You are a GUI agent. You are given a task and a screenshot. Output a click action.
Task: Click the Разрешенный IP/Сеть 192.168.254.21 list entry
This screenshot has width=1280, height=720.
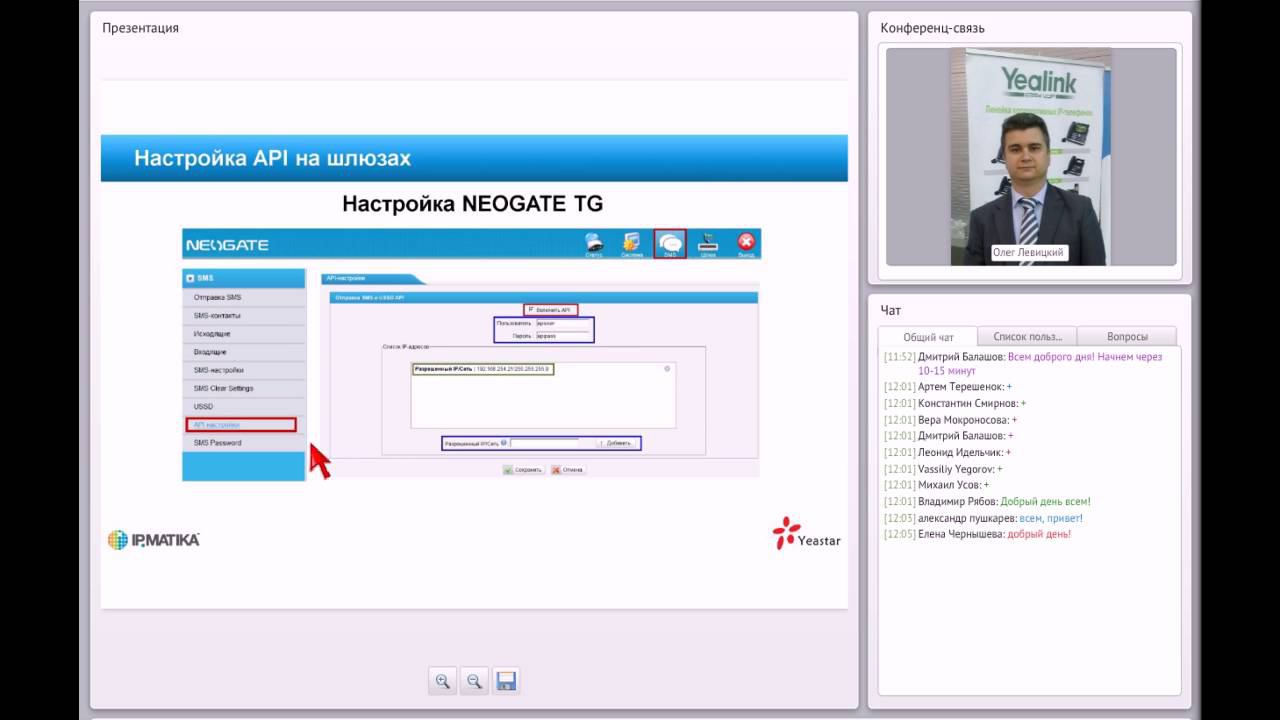[482, 369]
